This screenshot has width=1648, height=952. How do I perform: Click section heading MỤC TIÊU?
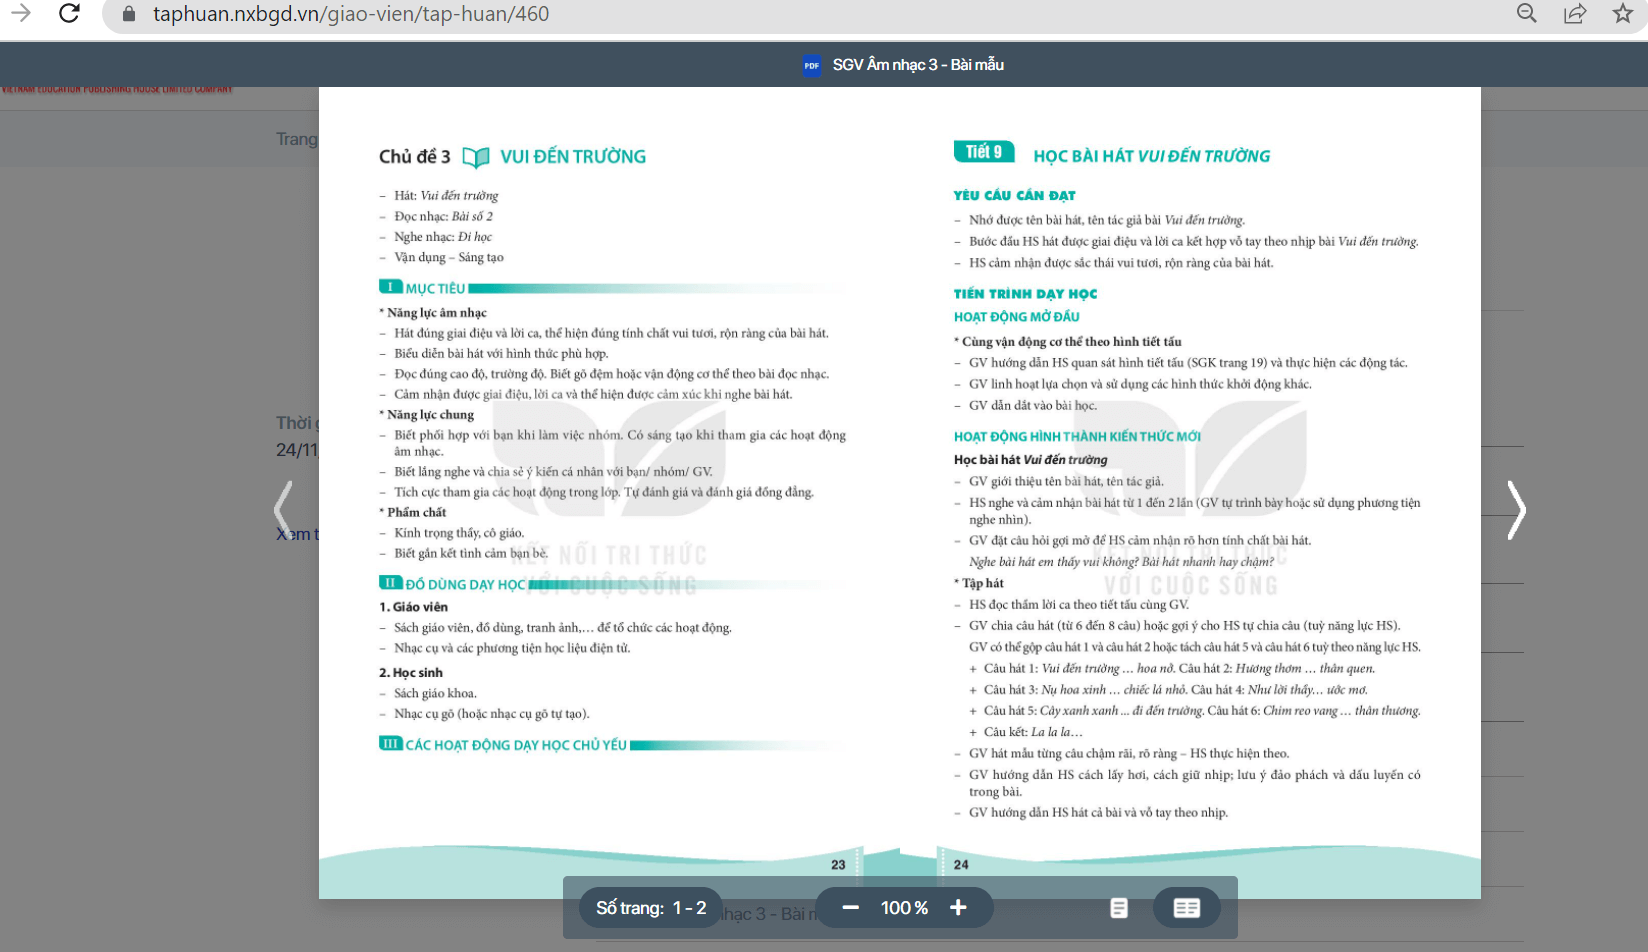pos(435,288)
